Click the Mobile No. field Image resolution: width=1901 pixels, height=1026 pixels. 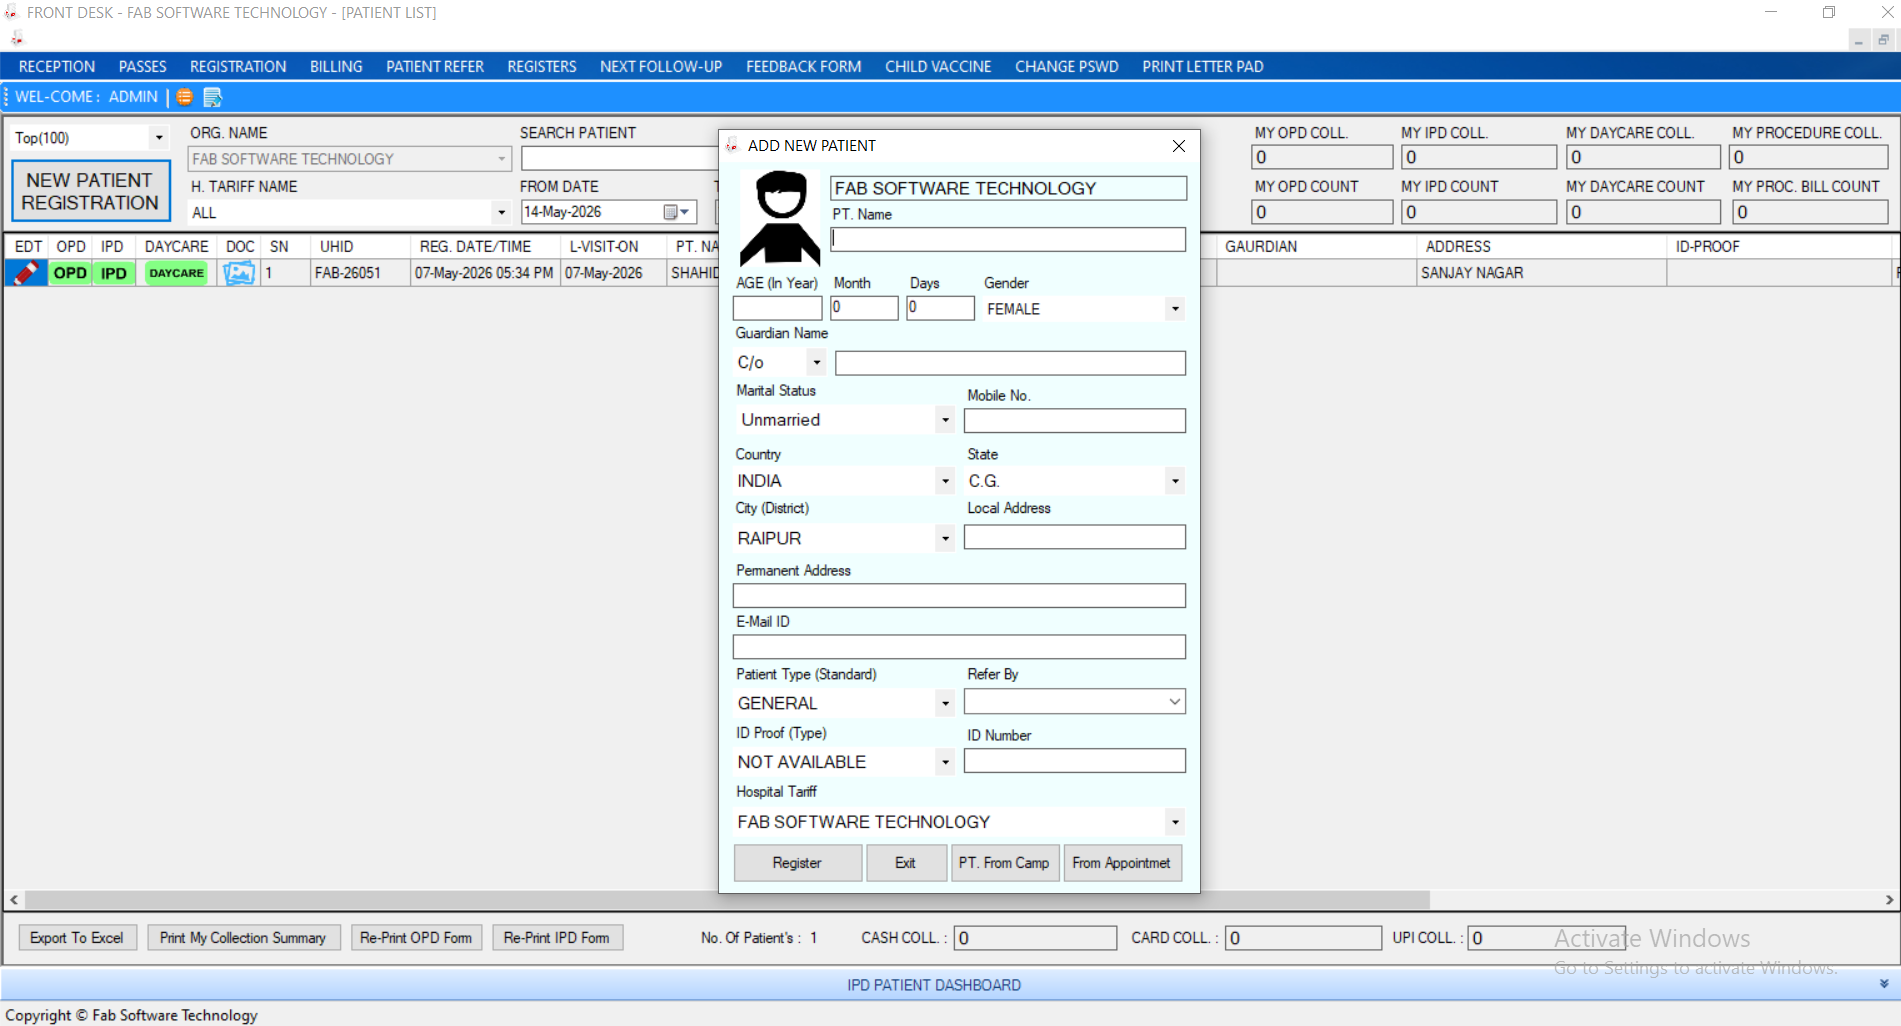(x=1075, y=420)
